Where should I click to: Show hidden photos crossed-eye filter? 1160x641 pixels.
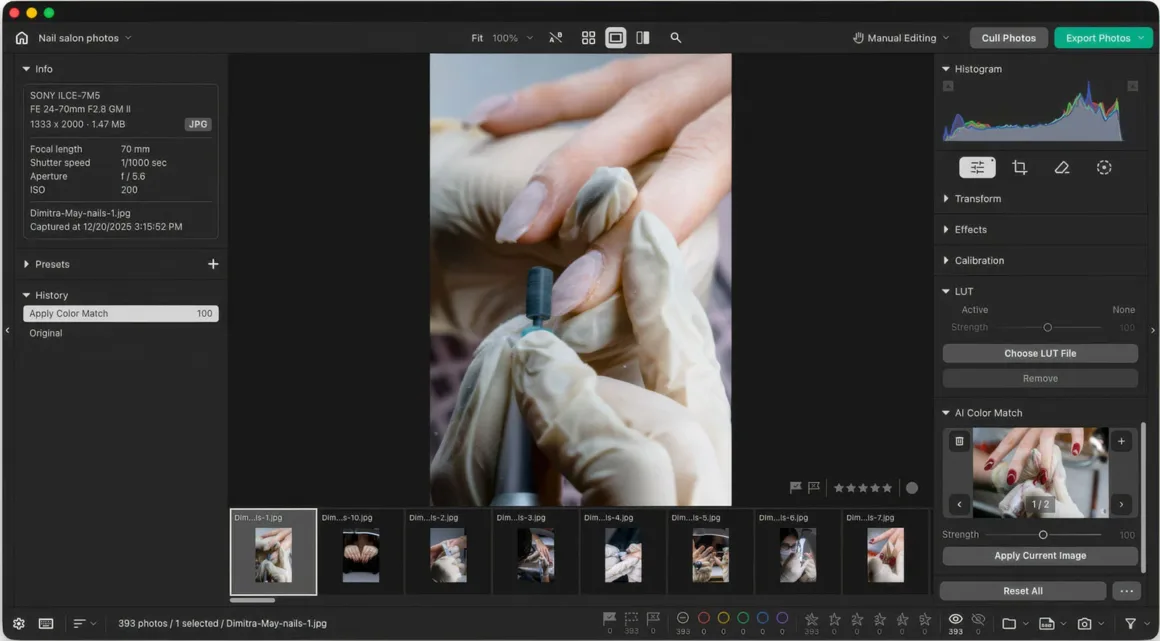978,620
